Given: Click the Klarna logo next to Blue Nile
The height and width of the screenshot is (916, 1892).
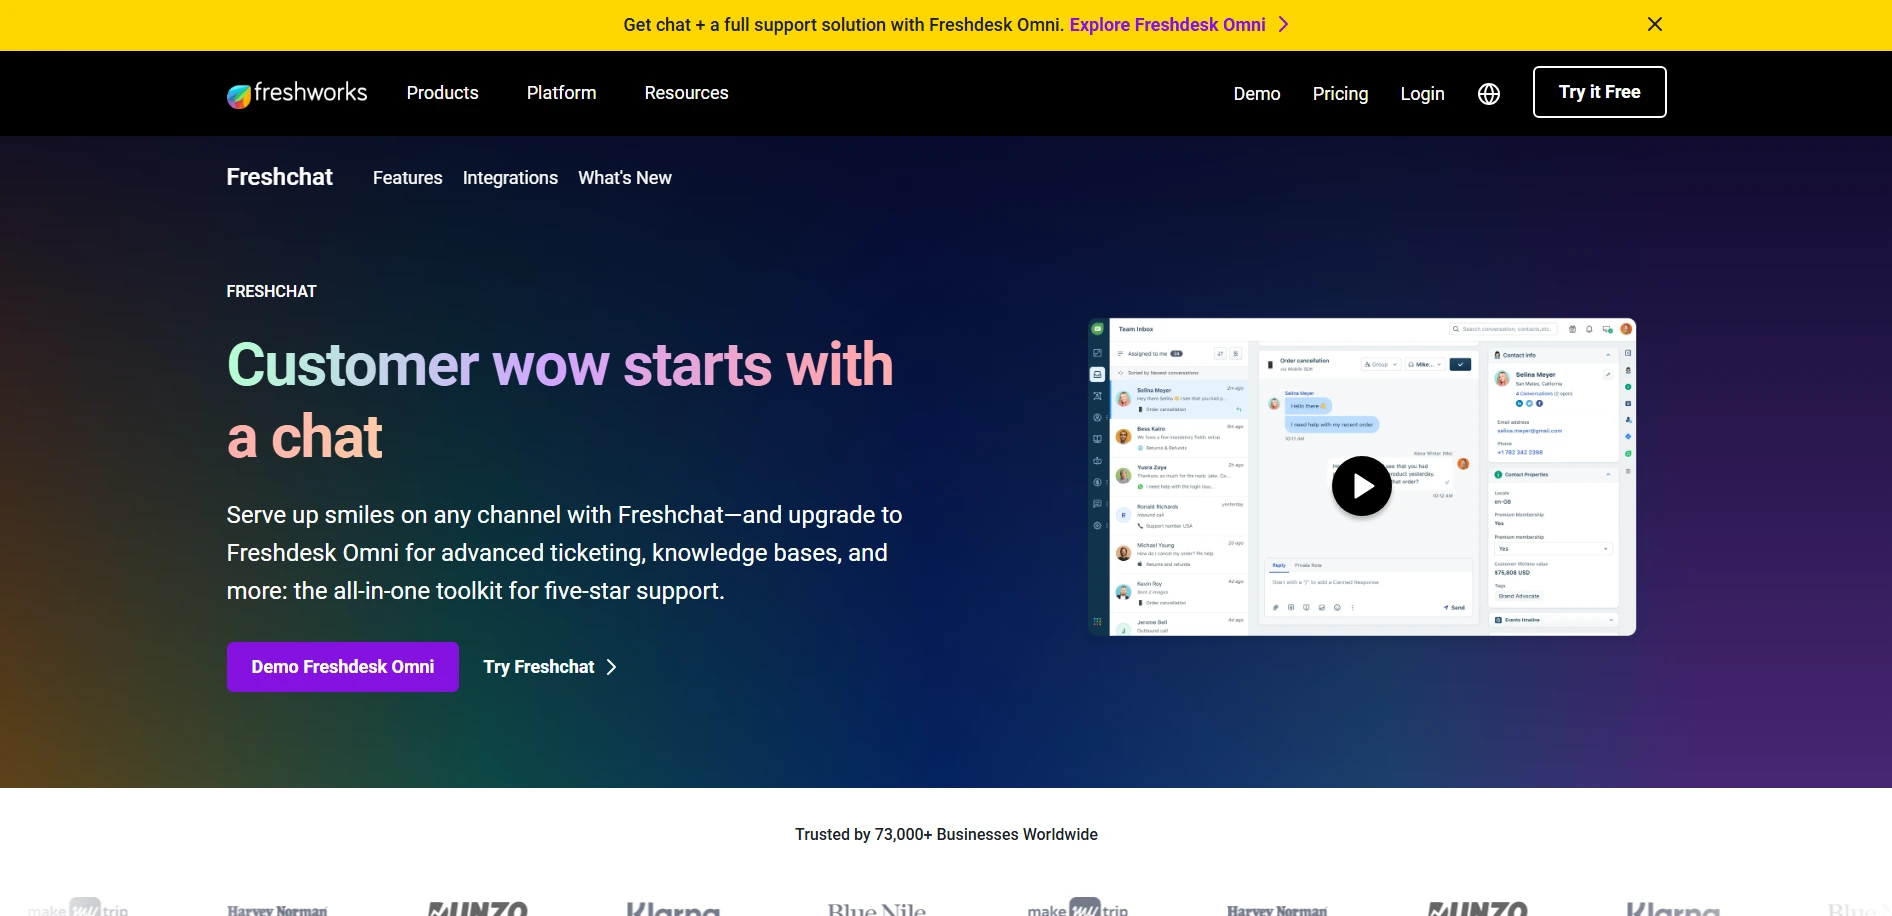Looking at the screenshot, I should click(673, 908).
